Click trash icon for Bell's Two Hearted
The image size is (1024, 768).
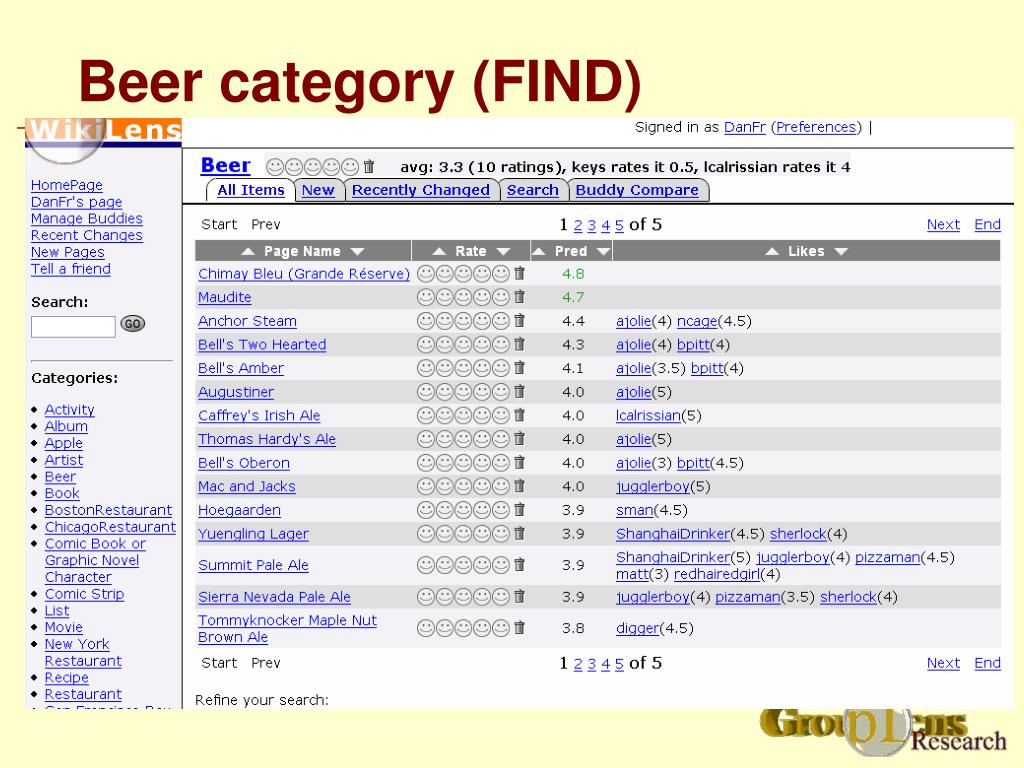519,344
